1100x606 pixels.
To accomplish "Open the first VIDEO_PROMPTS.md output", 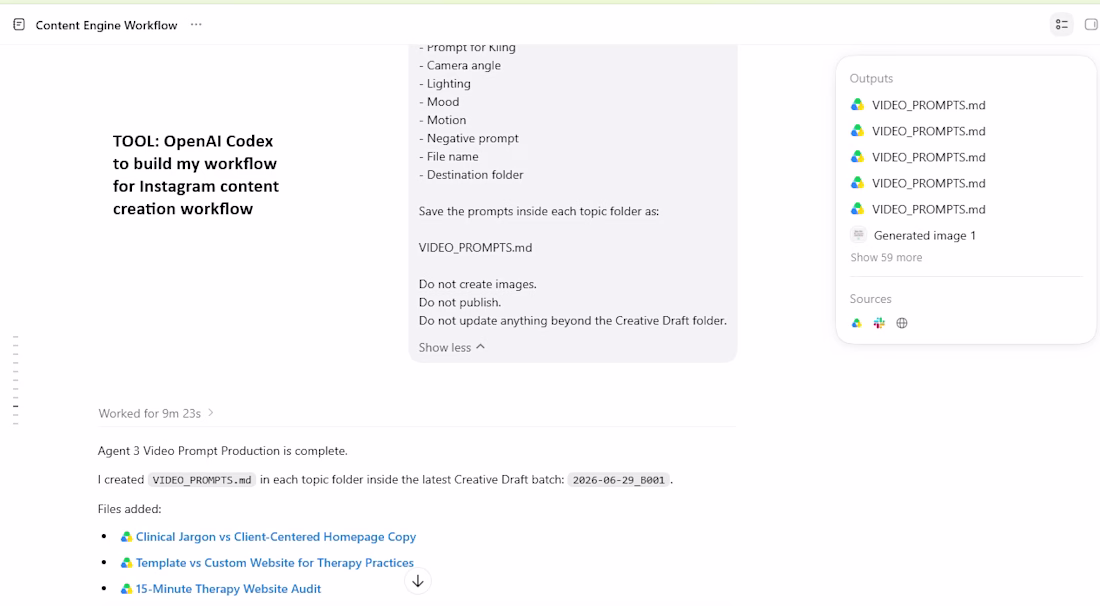I will (918, 105).
